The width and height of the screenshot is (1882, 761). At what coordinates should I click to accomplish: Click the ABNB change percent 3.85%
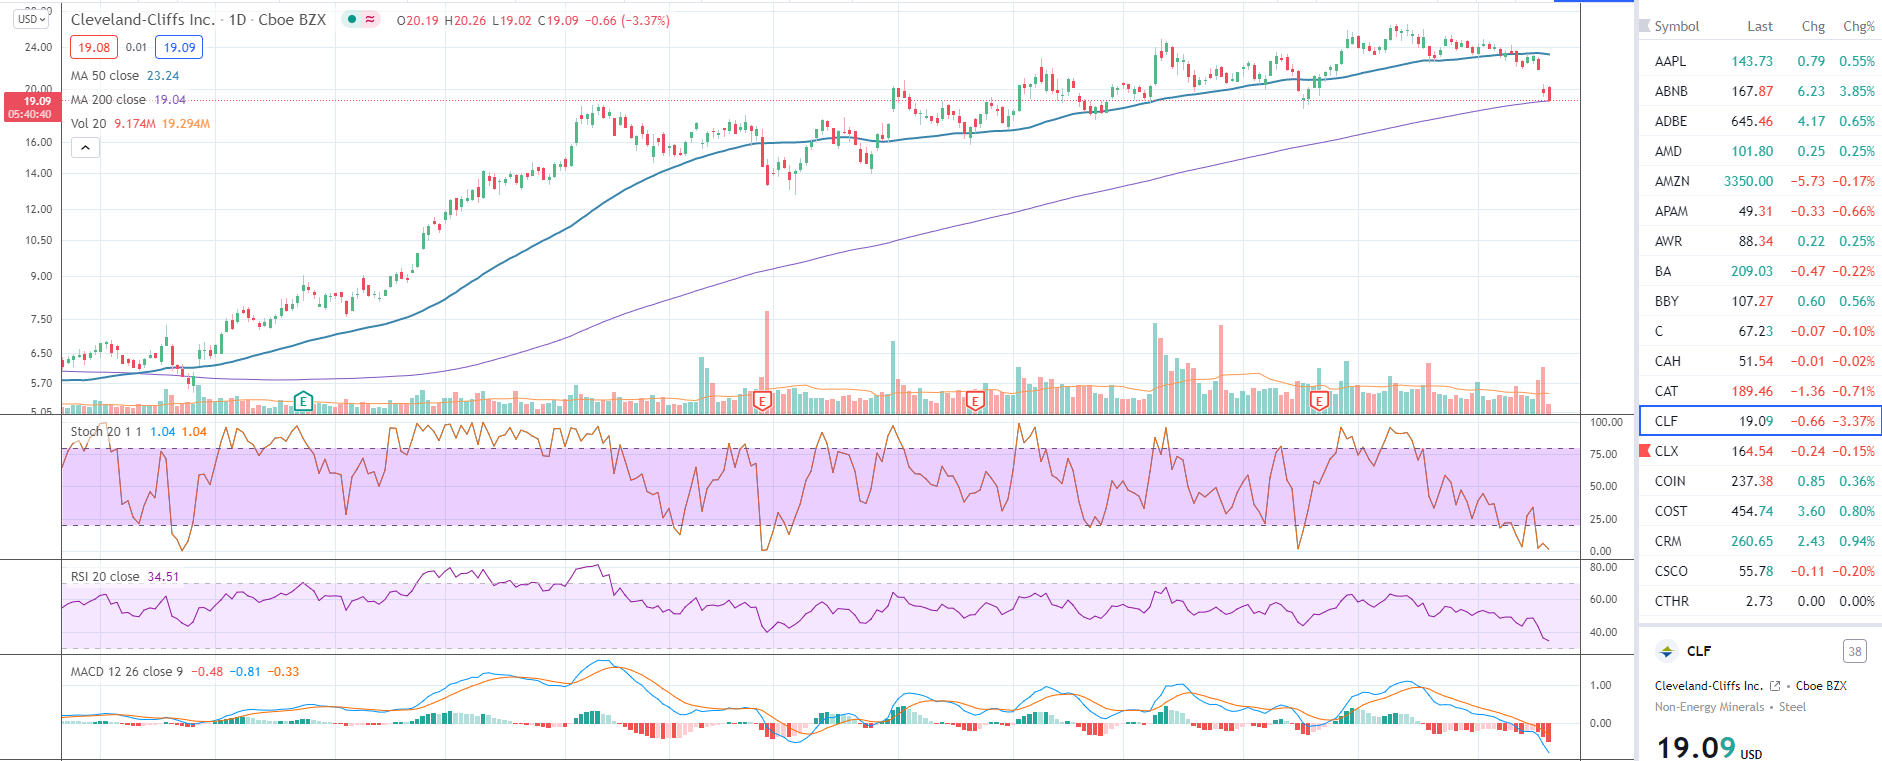click(x=1857, y=91)
